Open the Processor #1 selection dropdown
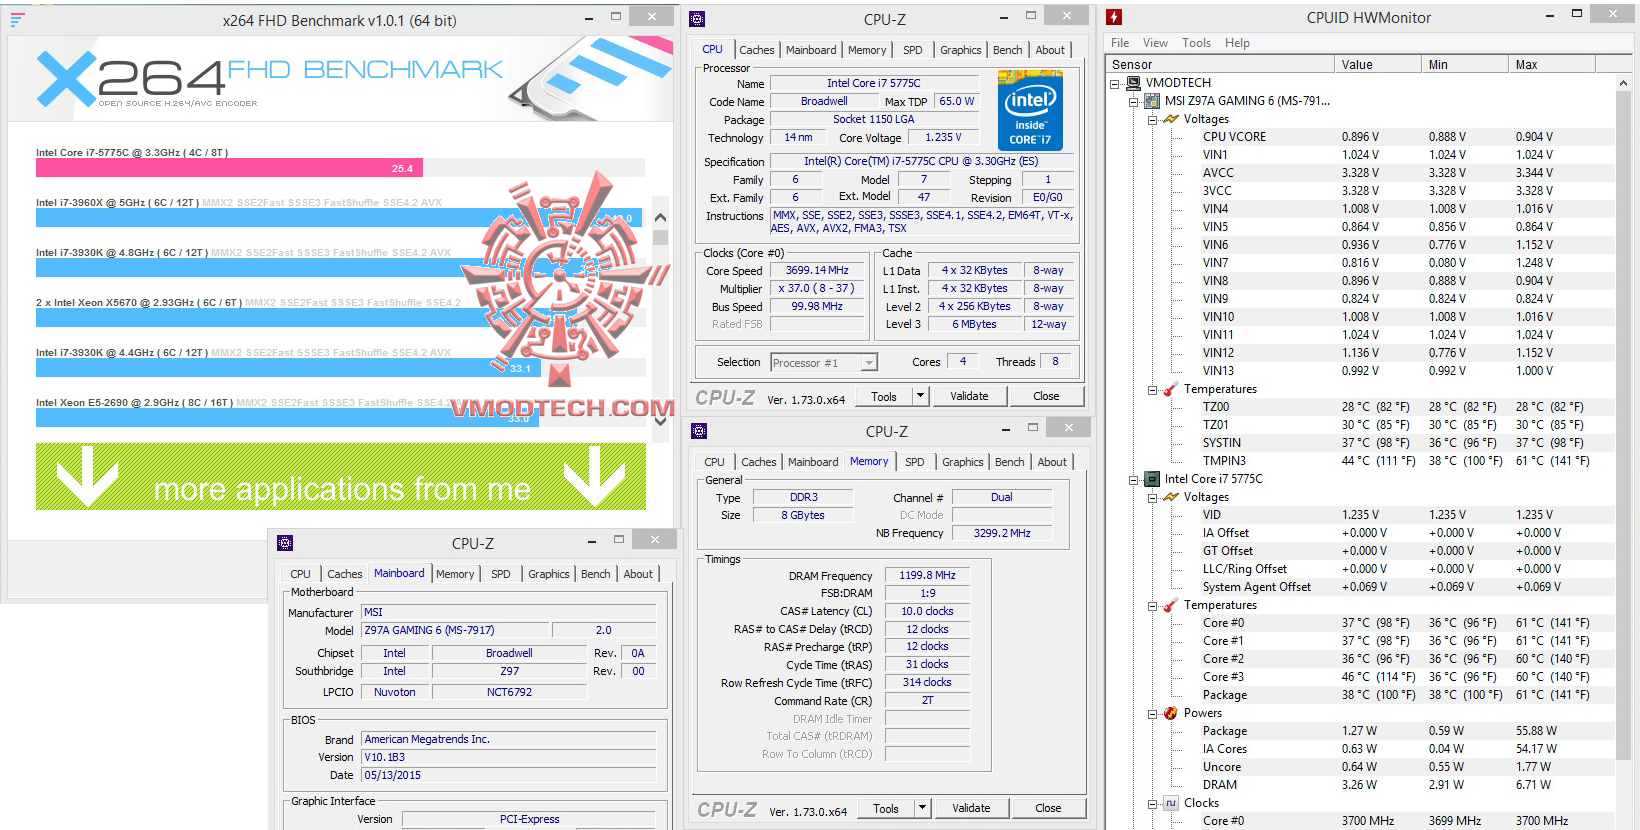 [869, 363]
